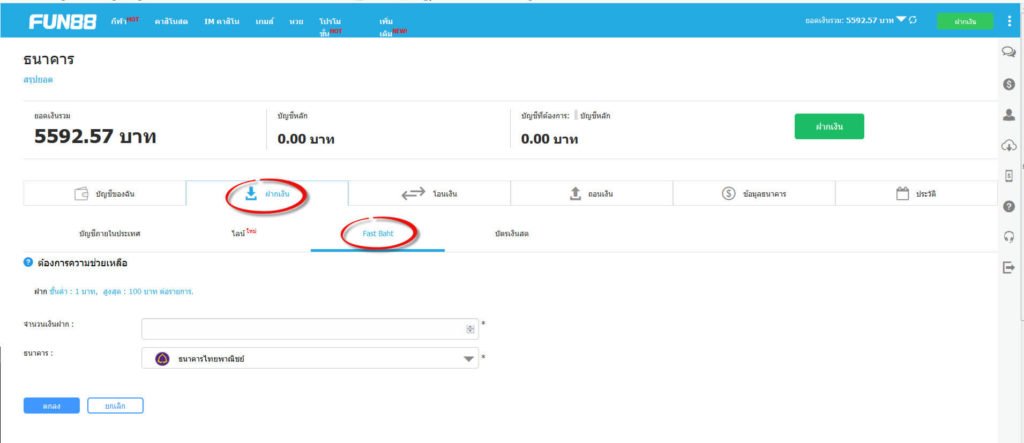Open the help question mark sidebar icon

click(x=1008, y=206)
